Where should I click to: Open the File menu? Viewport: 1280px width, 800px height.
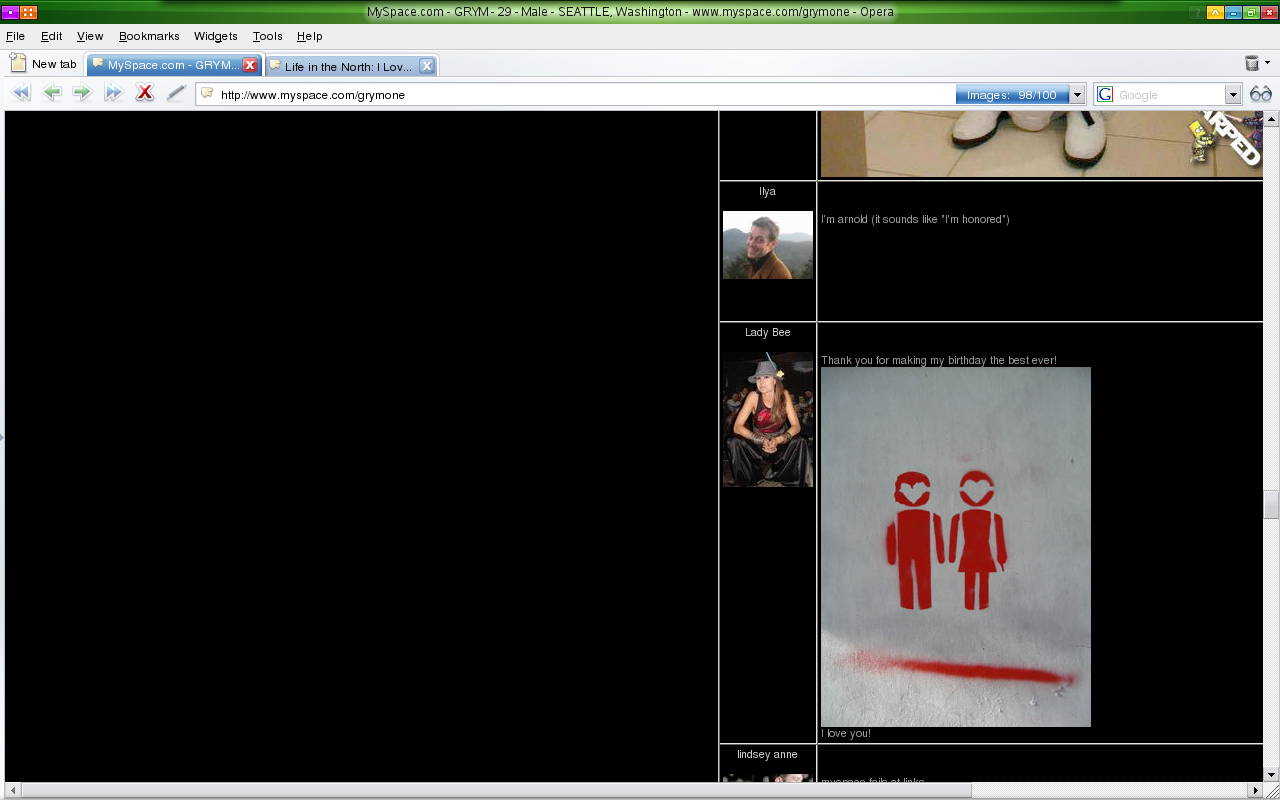pyautogui.click(x=15, y=36)
